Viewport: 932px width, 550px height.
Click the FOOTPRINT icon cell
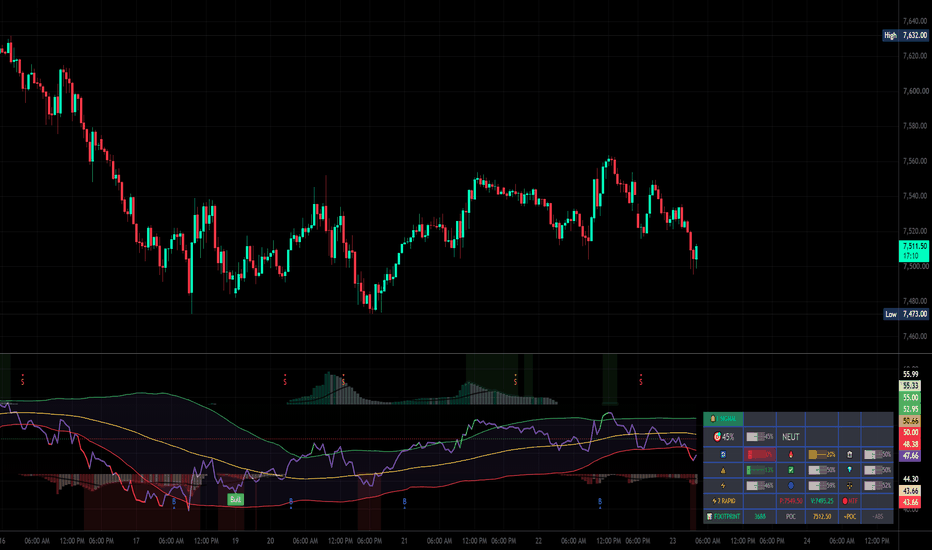pyautogui.click(x=723, y=517)
